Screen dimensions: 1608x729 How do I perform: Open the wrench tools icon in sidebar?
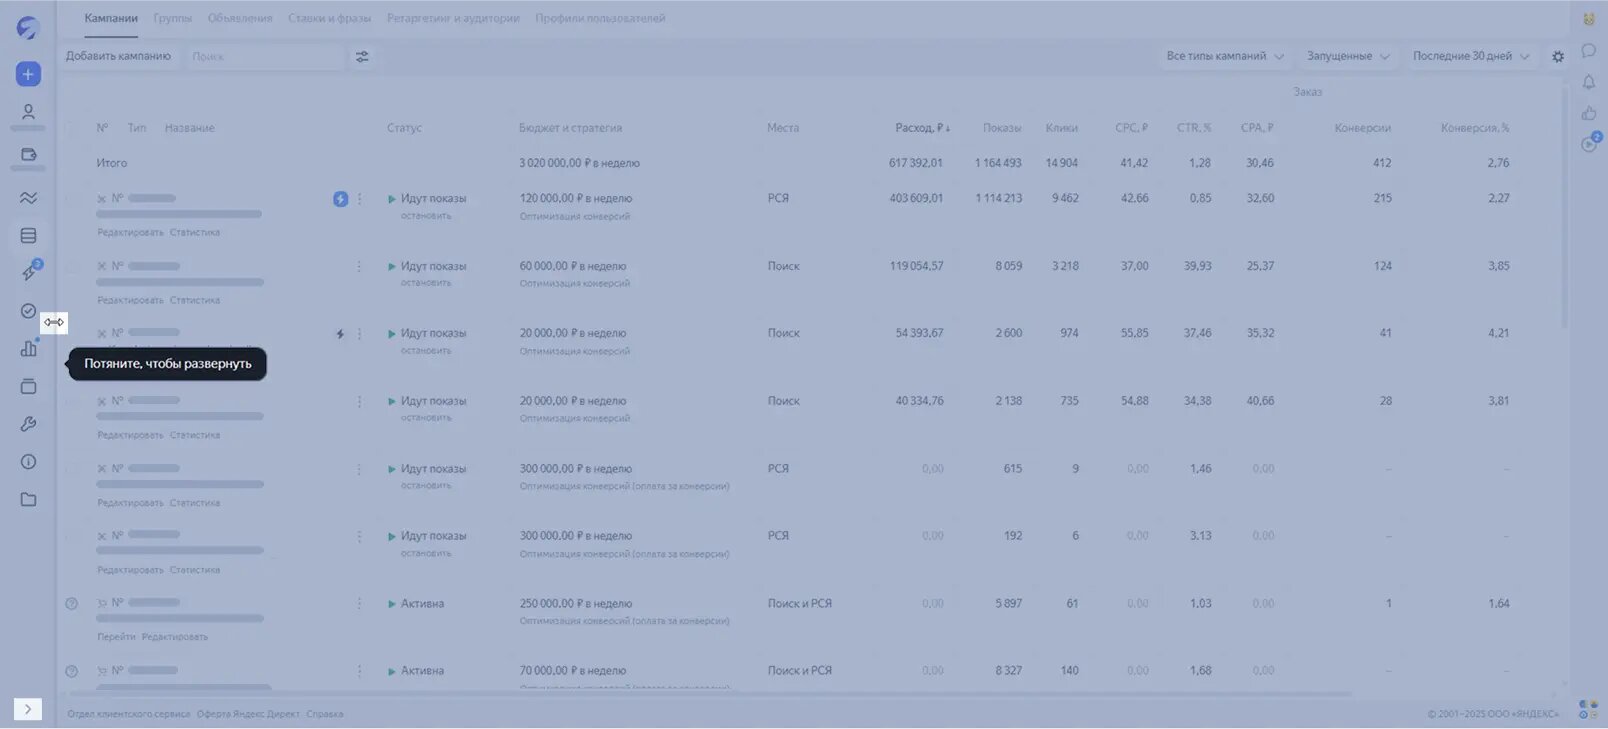pyautogui.click(x=28, y=424)
